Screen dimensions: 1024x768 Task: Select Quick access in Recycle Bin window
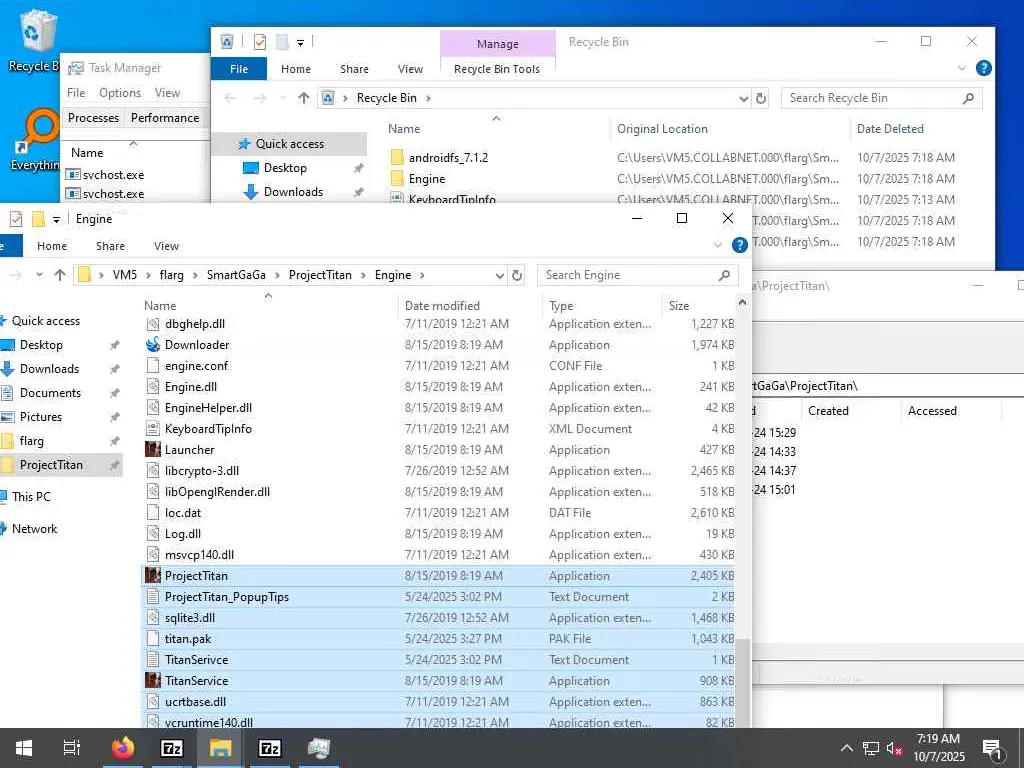click(x=289, y=144)
